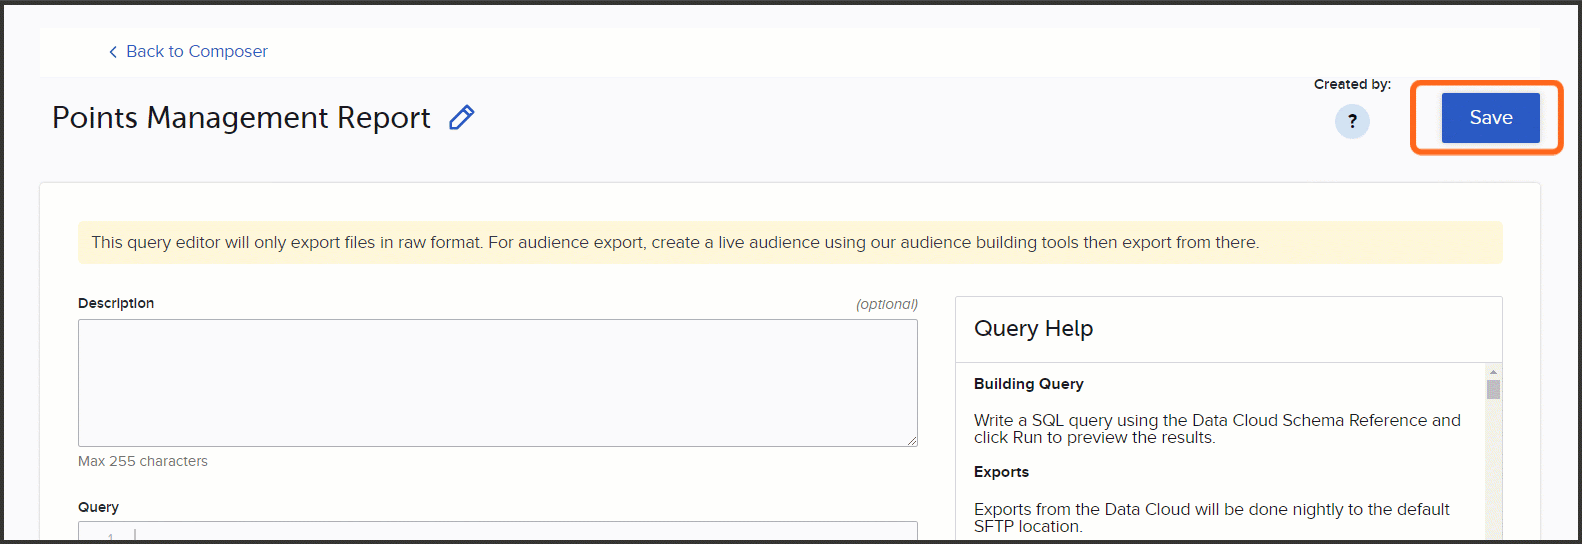Click the Query Help scroll up arrow

[x=1493, y=372]
